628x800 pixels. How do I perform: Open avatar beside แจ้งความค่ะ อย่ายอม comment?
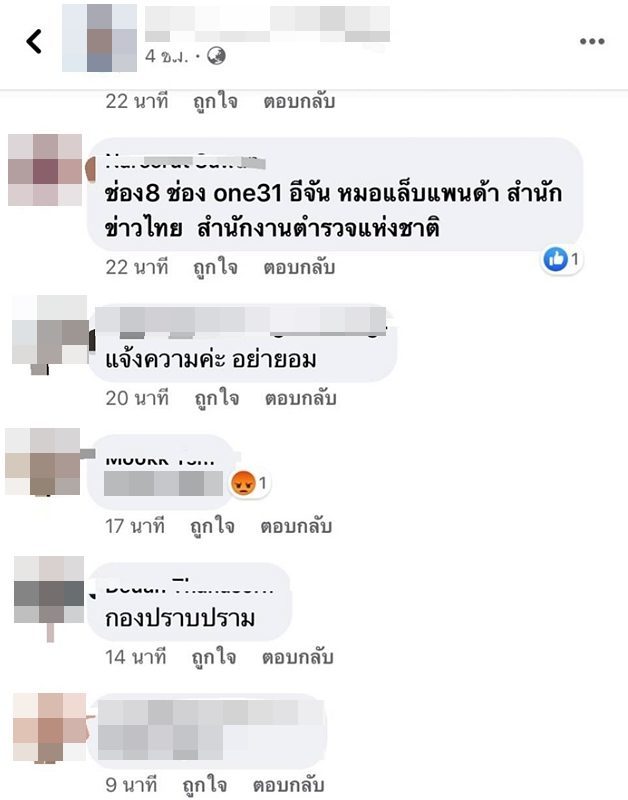coord(50,335)
